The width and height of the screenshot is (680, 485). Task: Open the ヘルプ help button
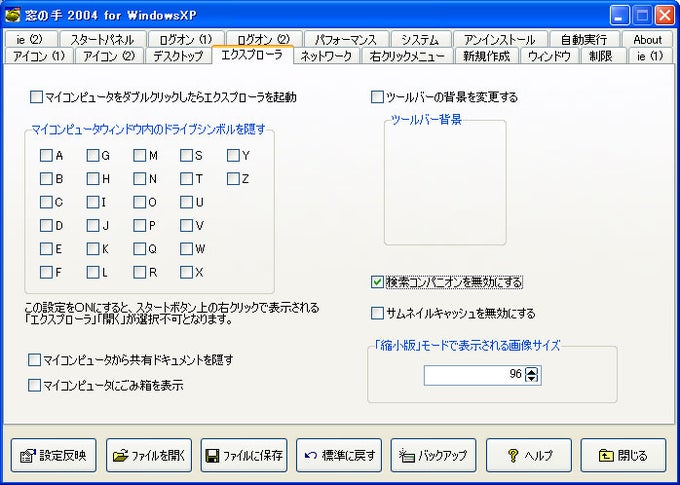pos(529,455)
